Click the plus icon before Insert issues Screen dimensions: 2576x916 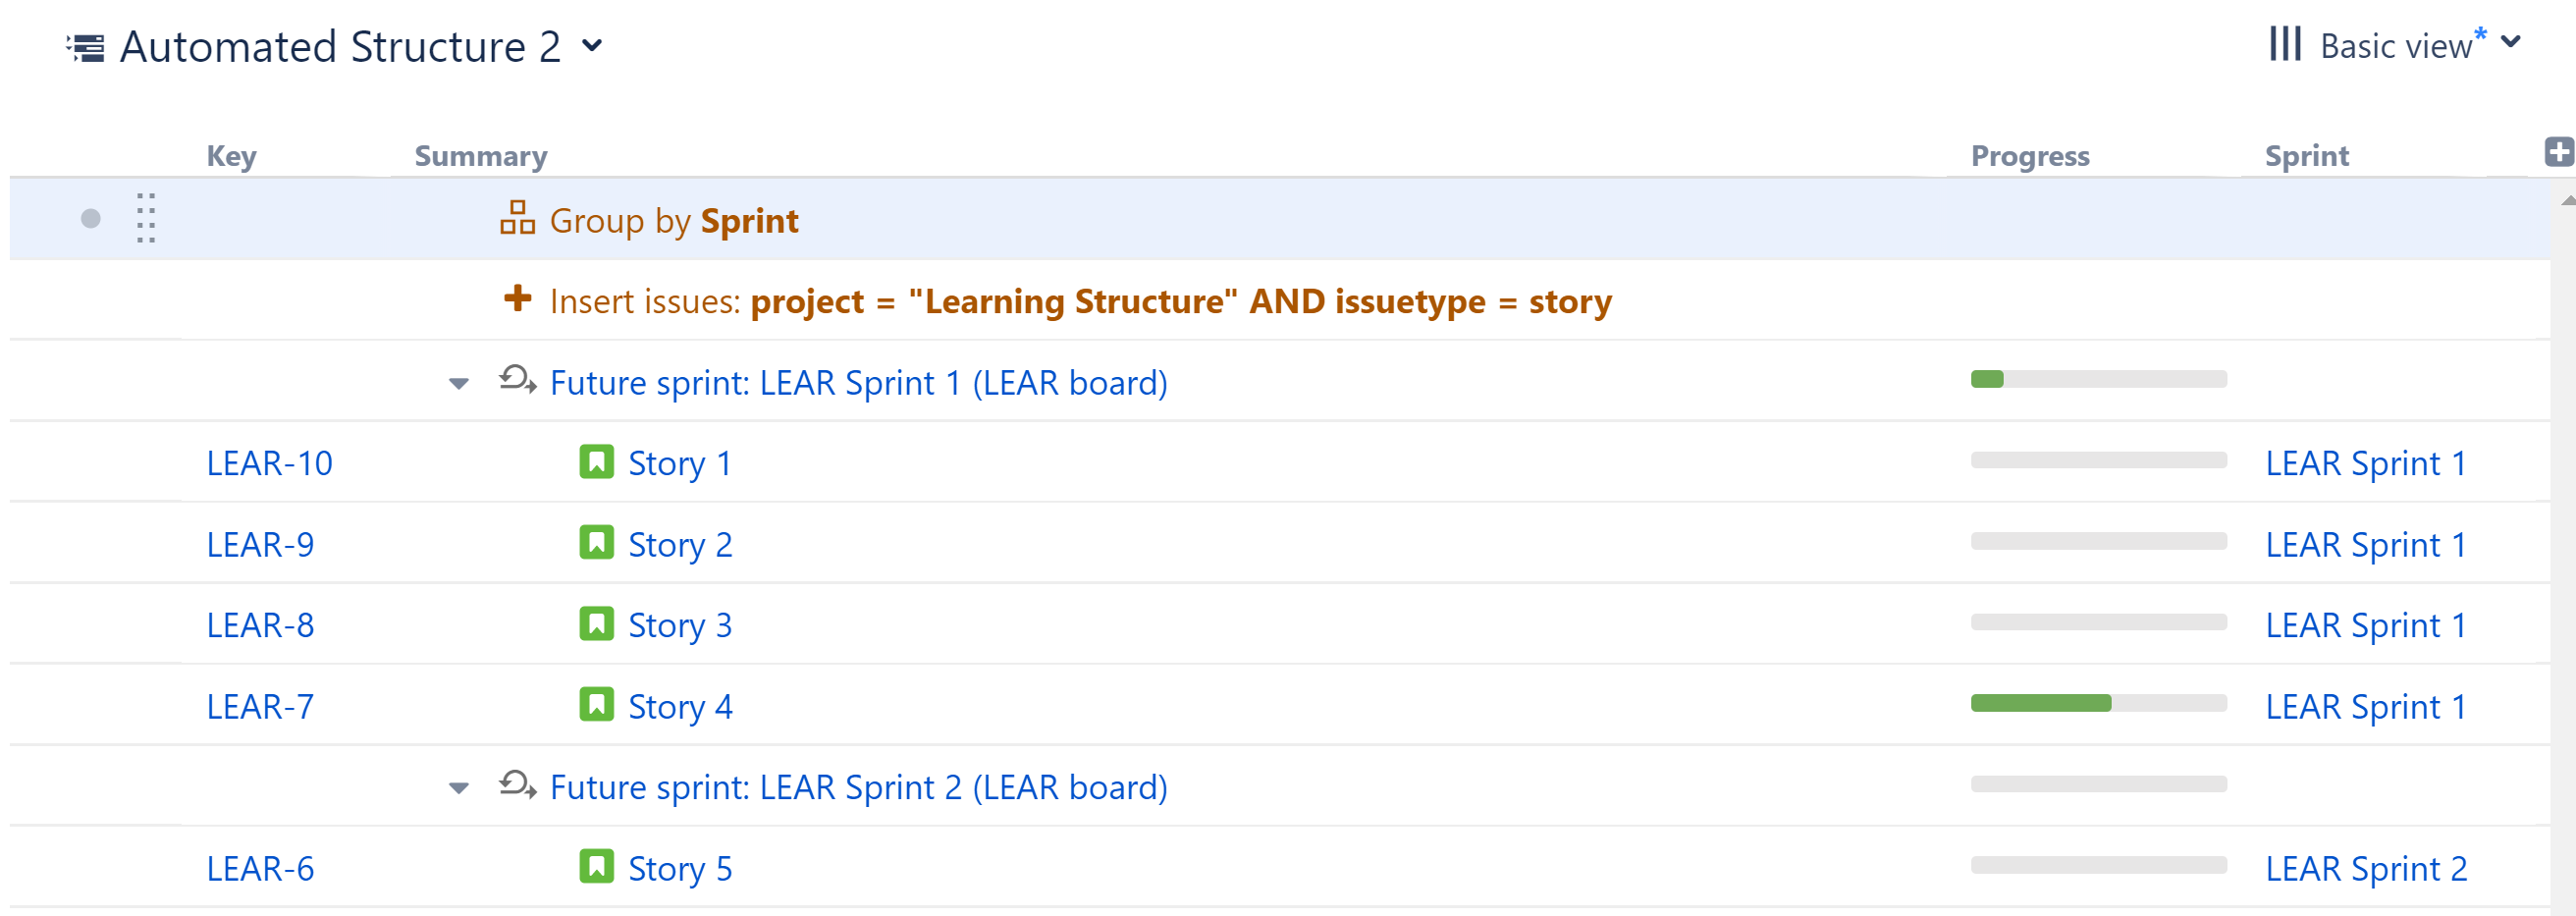[x=517, y=300]
